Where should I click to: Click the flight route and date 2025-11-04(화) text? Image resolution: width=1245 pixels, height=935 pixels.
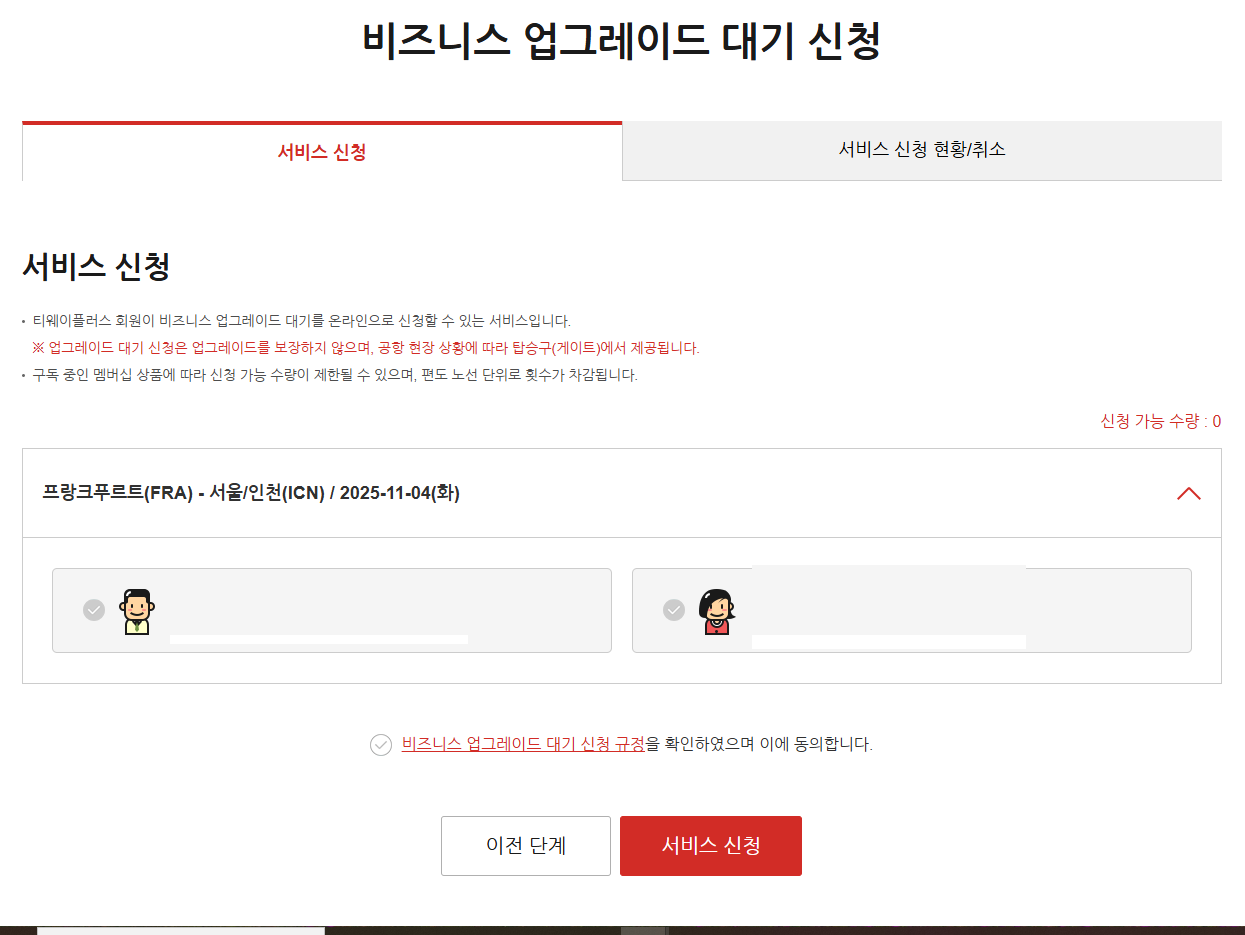251,492
